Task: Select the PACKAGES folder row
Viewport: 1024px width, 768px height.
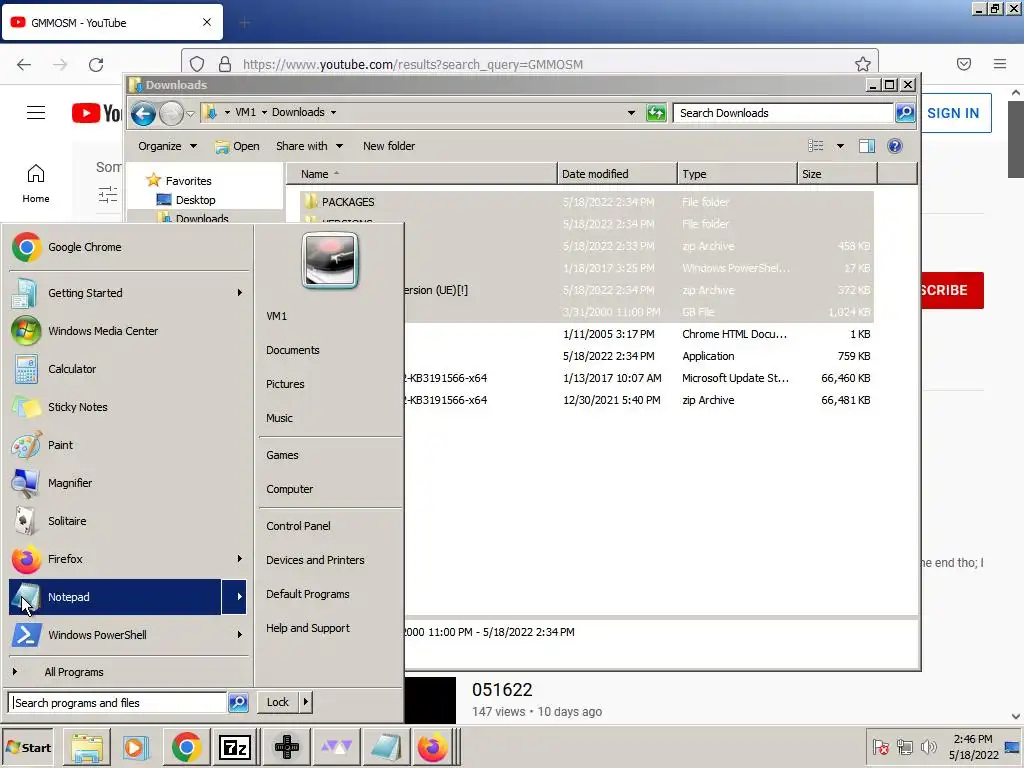Action: (x=586, y=202)
